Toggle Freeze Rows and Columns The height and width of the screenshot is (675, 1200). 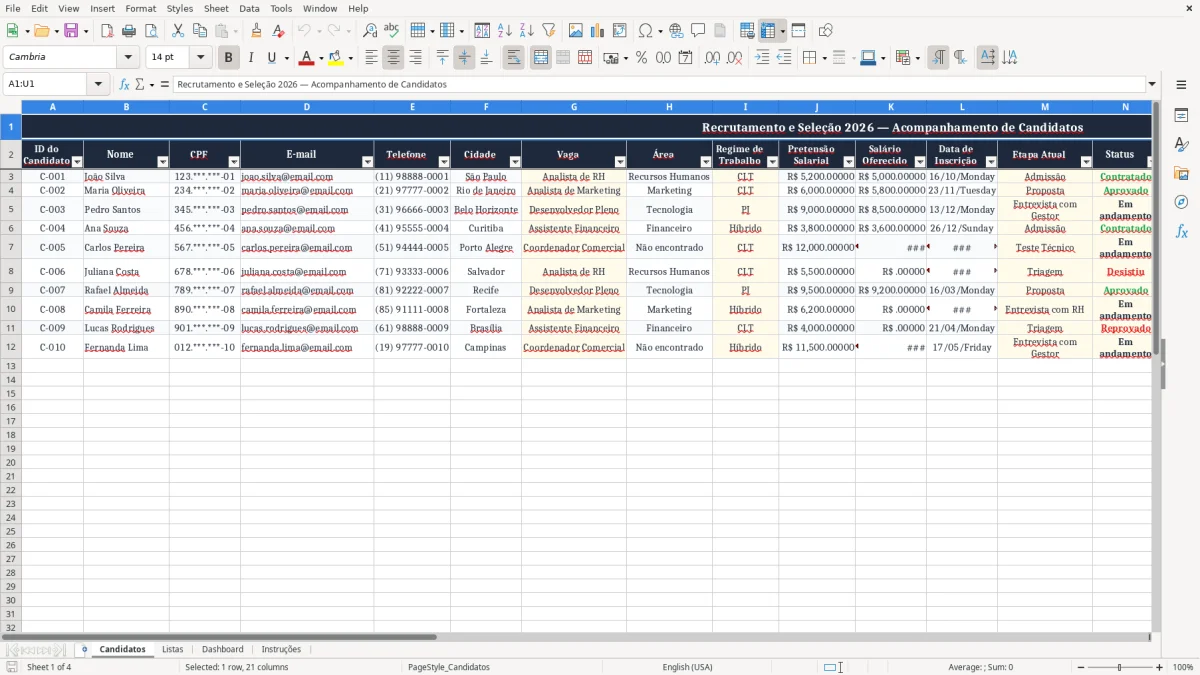tap(768, 31)
